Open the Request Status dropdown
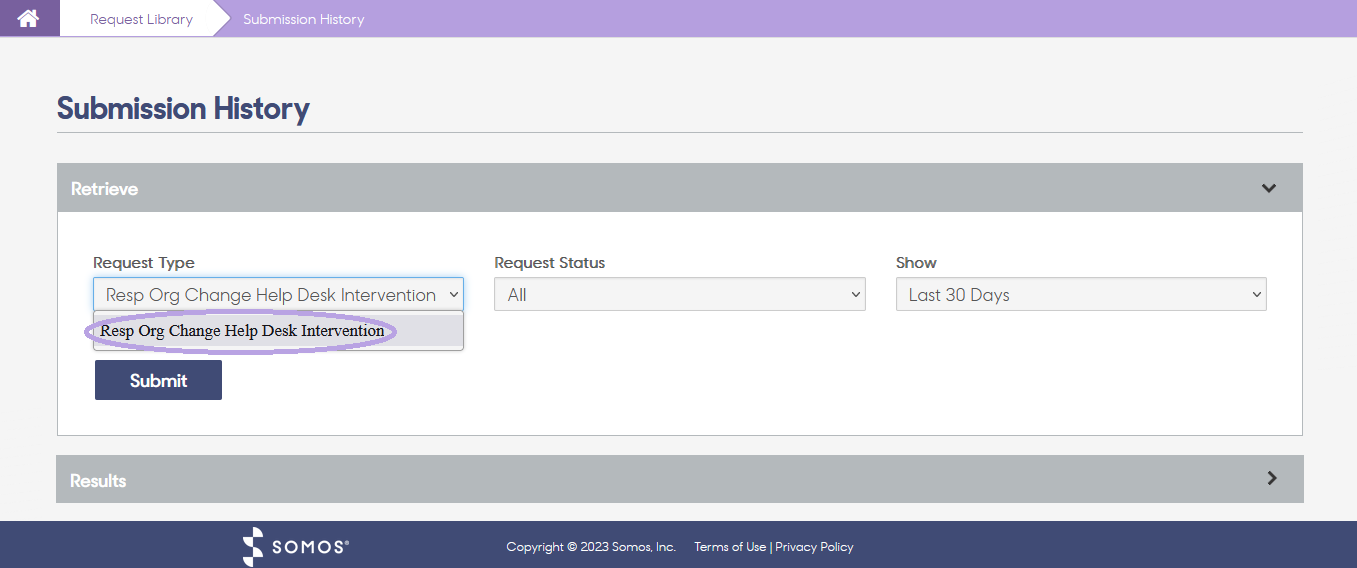 coord(679,295)
